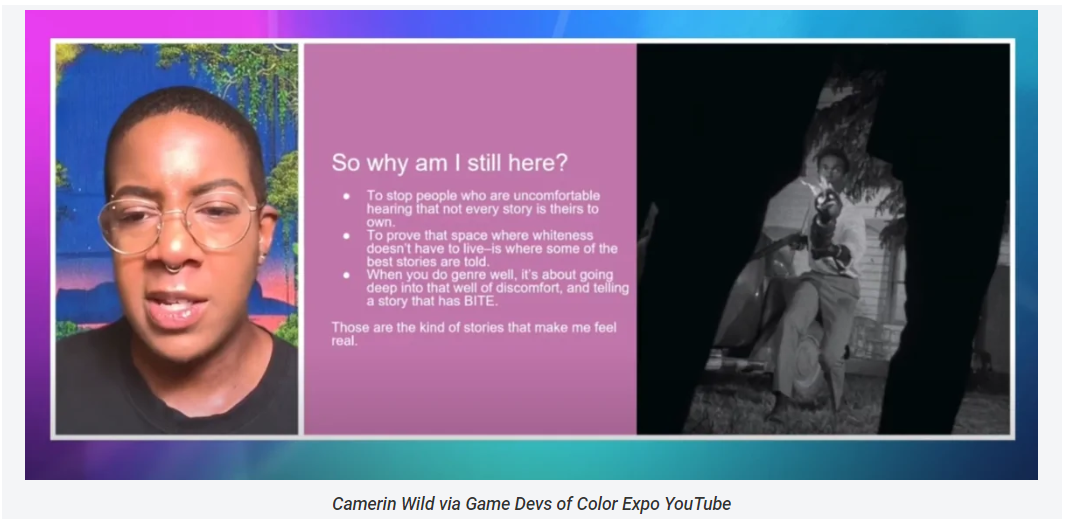
Task: Click the bullet dot before "To stop people"
Action: pos(346,196)
